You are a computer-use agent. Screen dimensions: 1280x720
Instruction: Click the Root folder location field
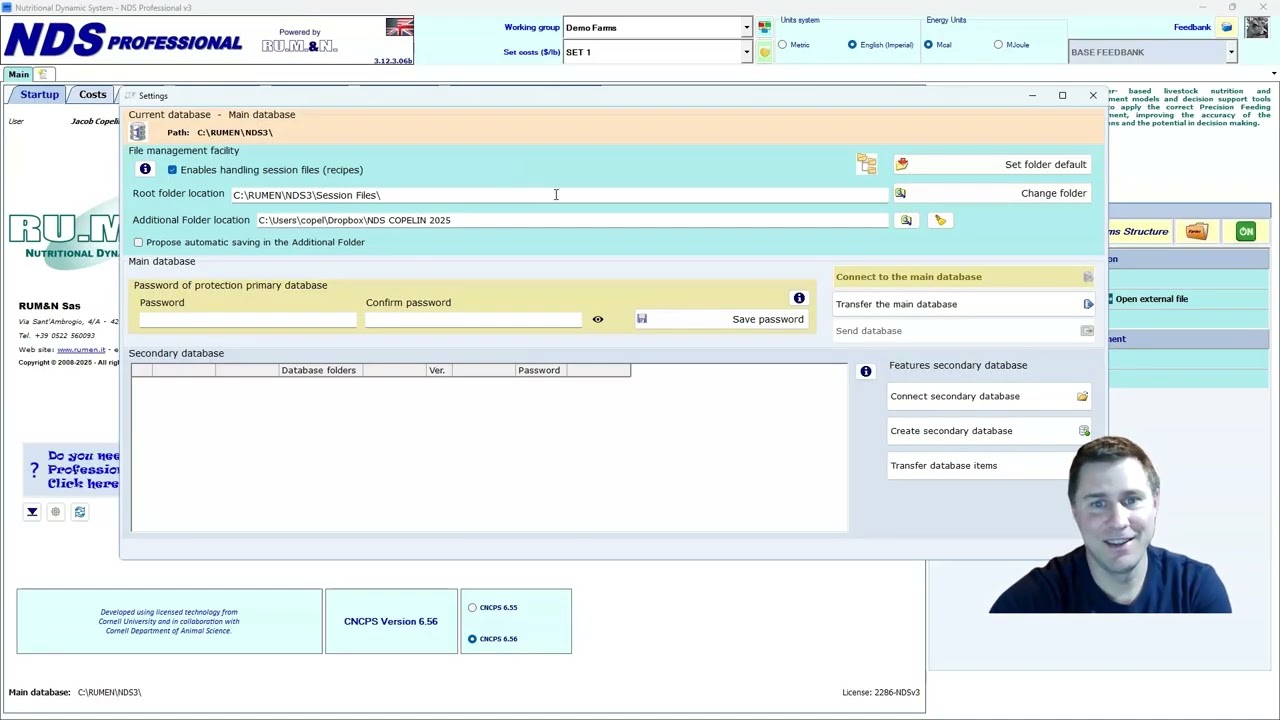click(x=559, y=195)
